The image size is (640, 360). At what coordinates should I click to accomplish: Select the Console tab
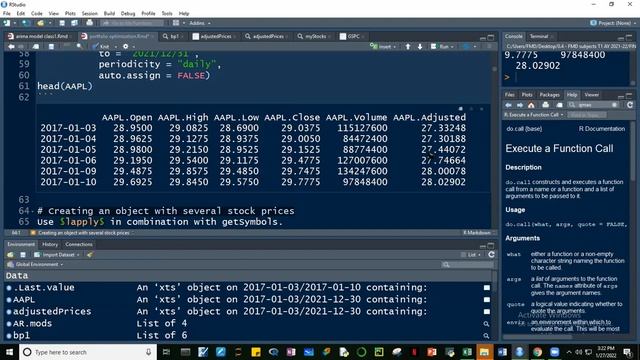click(x=513, y=36)
